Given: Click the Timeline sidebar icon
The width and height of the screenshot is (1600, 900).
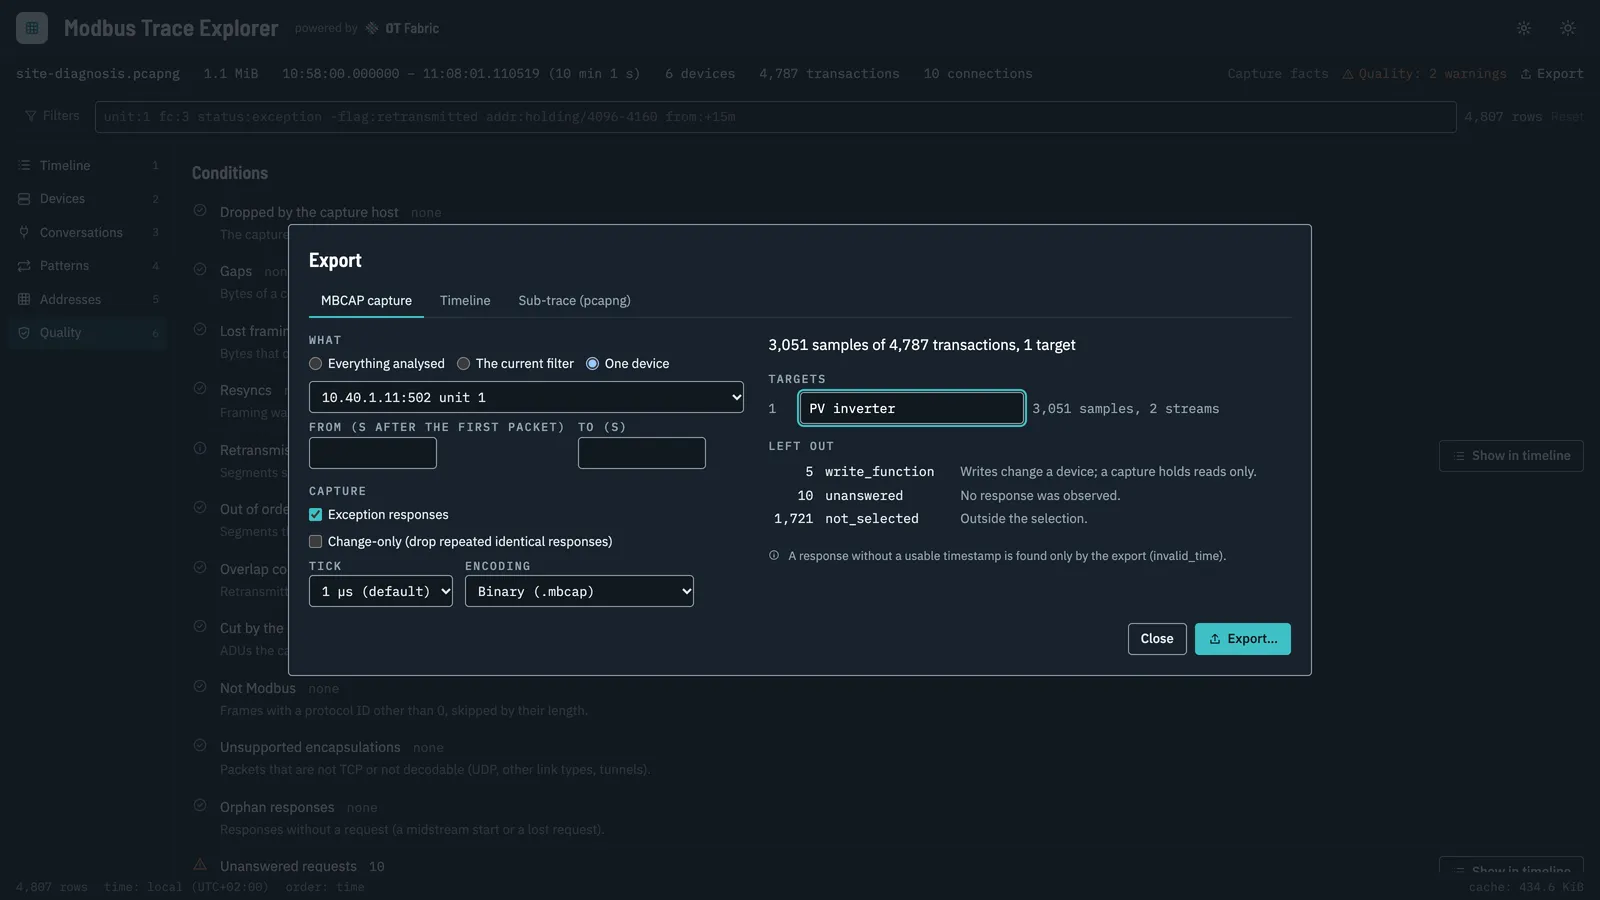Looking at the screenshot, I should (24, 165).
